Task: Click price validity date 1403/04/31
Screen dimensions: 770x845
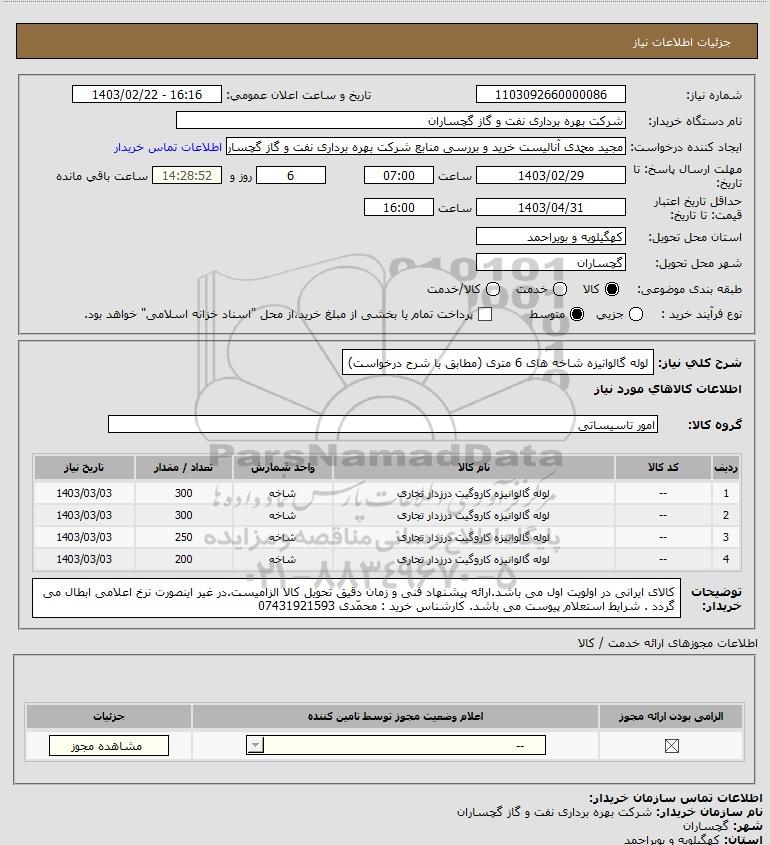Action: pyautogui.click(x=551, y=207)
